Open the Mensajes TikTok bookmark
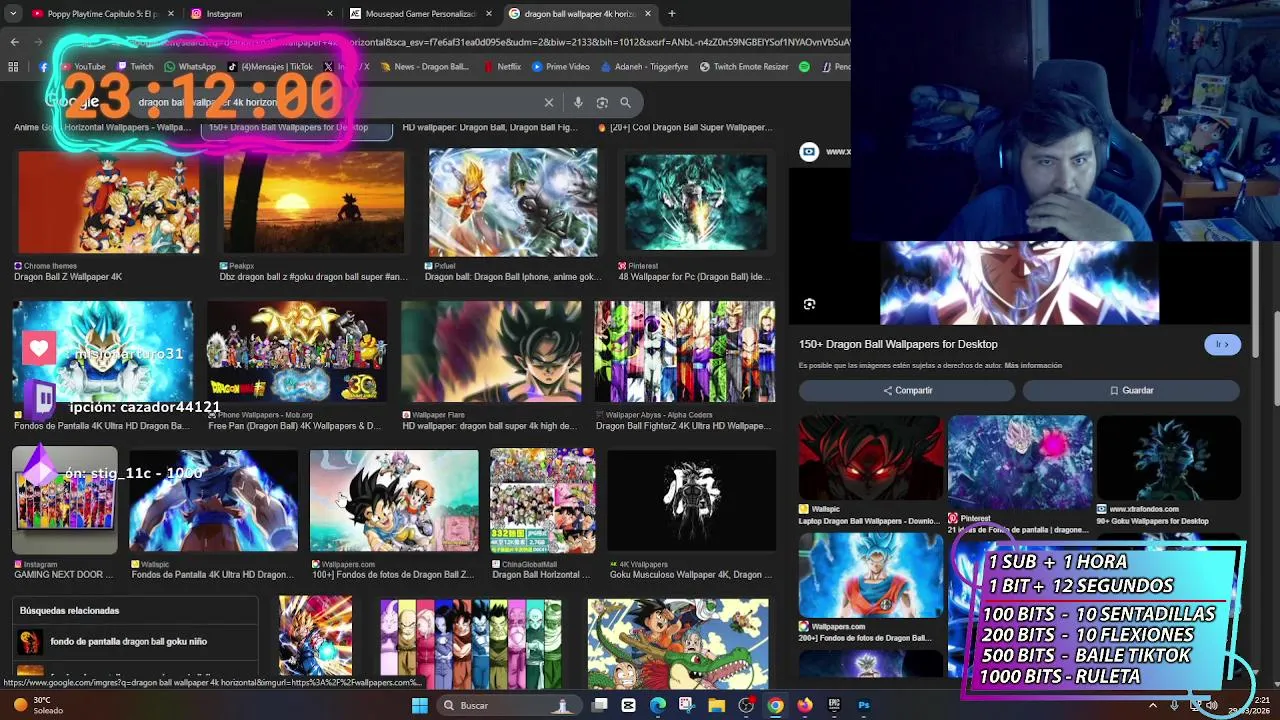This screenshot has height=720, width=1280. coord(270,67)
